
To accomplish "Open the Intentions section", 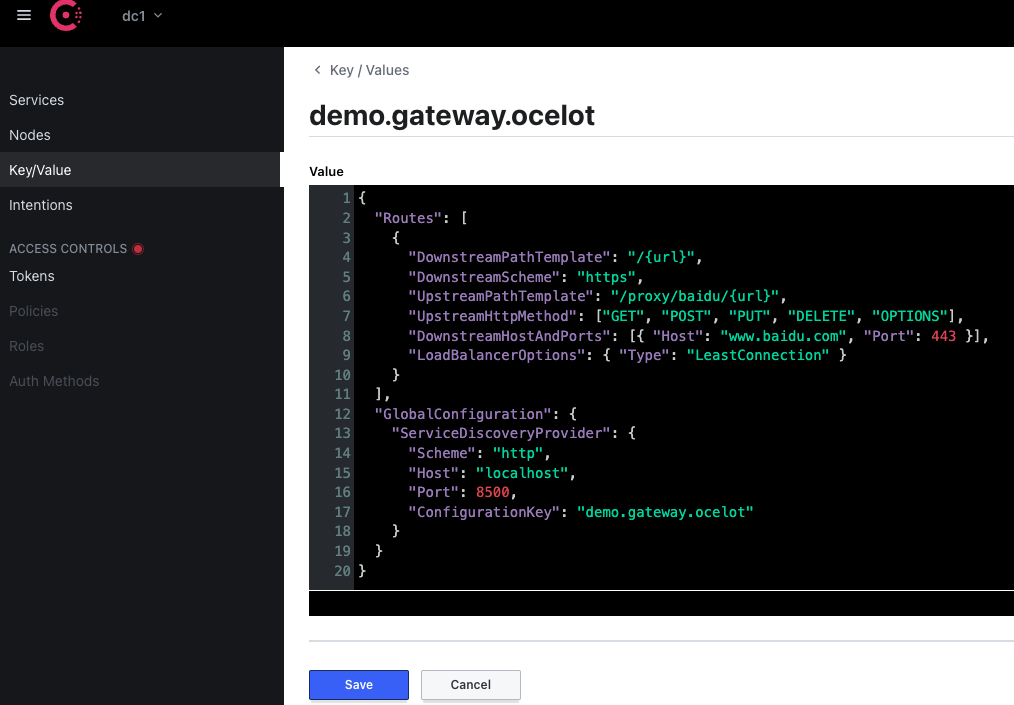I will [x=41, y=205].
